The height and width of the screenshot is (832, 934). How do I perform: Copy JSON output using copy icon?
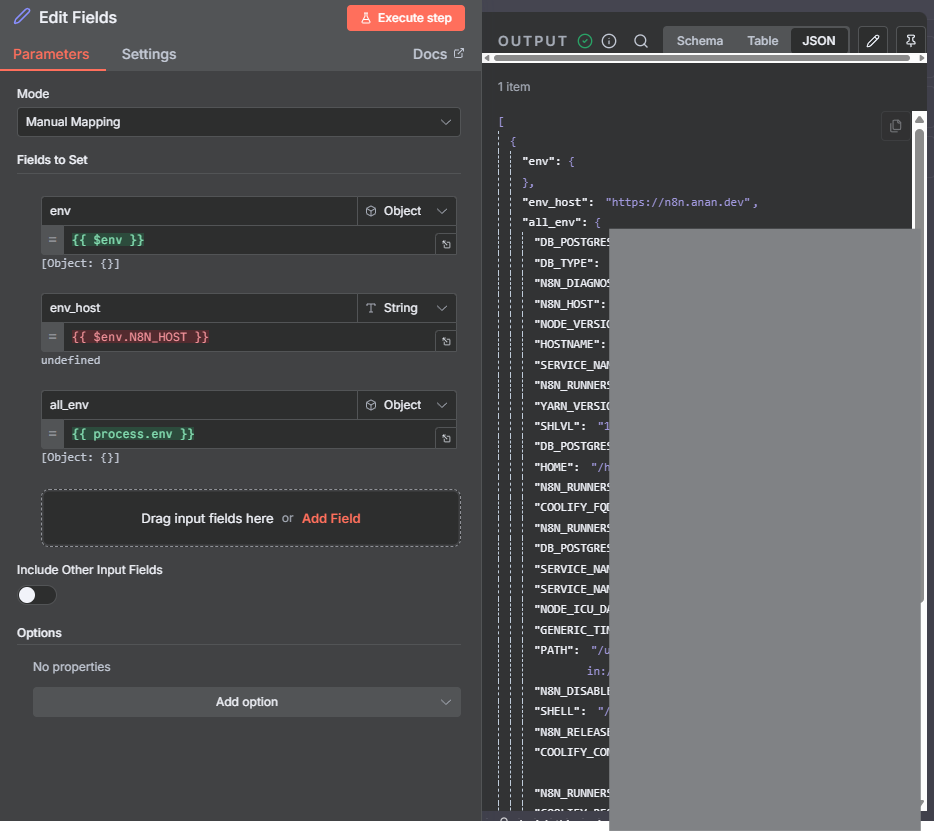coord(895,126)
